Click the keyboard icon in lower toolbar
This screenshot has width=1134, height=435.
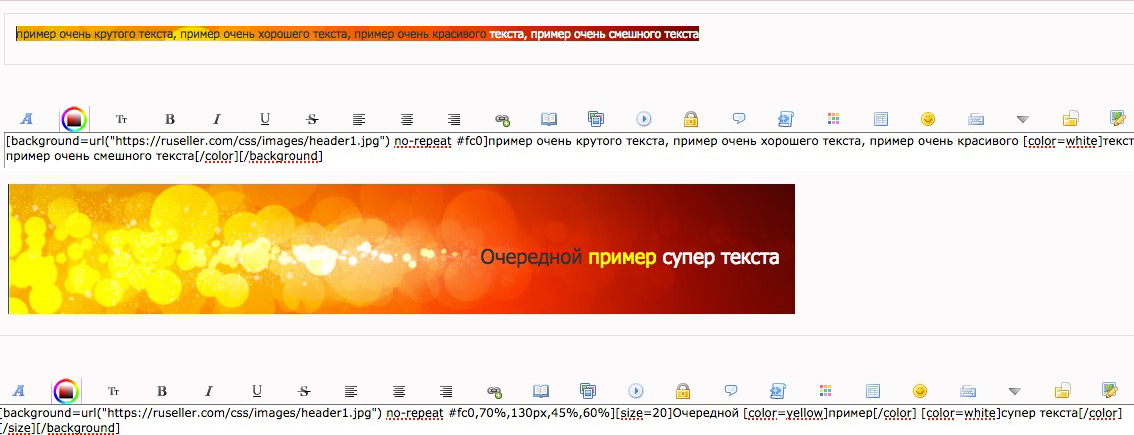(x=968, y=391)
